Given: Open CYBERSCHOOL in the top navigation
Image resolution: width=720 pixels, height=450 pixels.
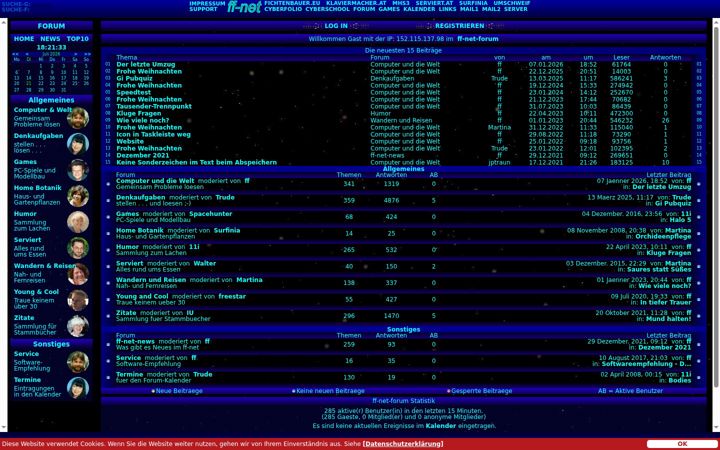Looking at the screenshot, I should tap(327, 9).
